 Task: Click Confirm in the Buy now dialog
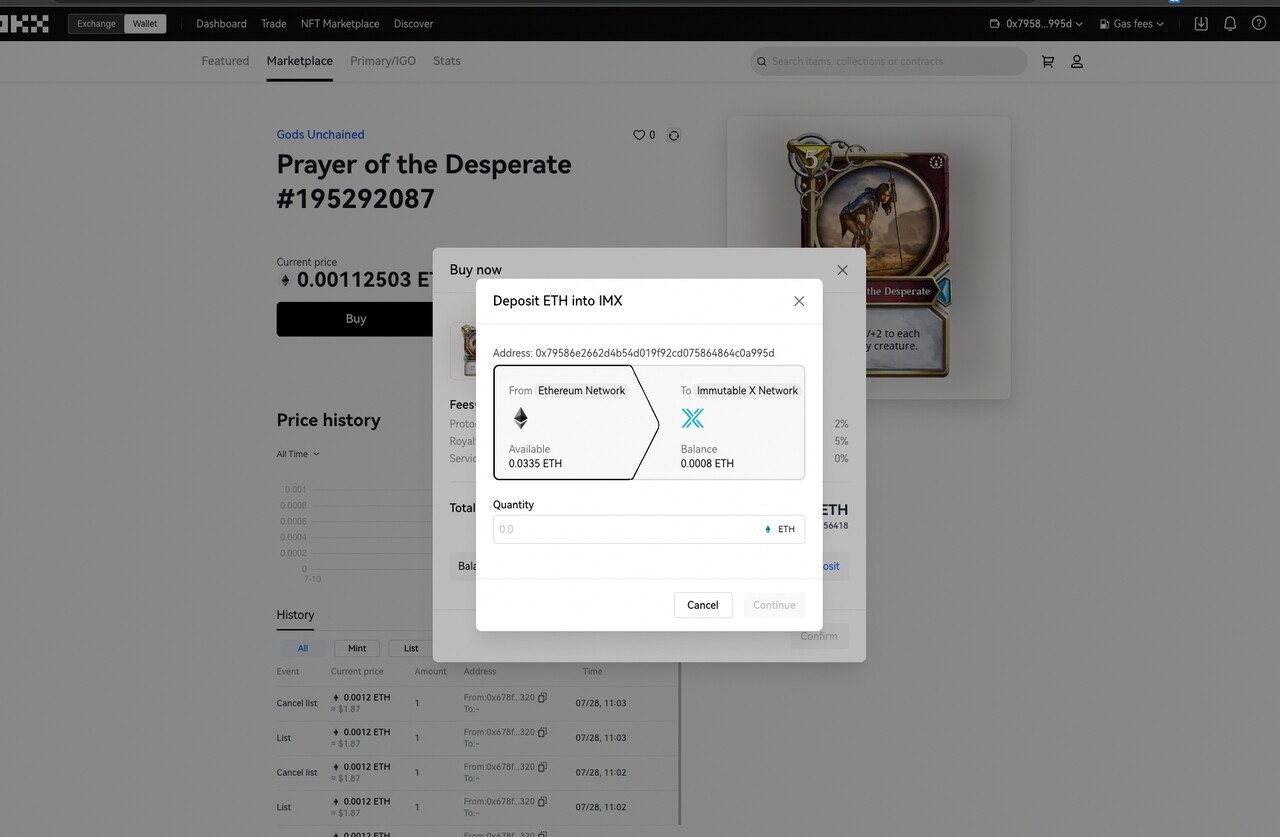point(819,636)
